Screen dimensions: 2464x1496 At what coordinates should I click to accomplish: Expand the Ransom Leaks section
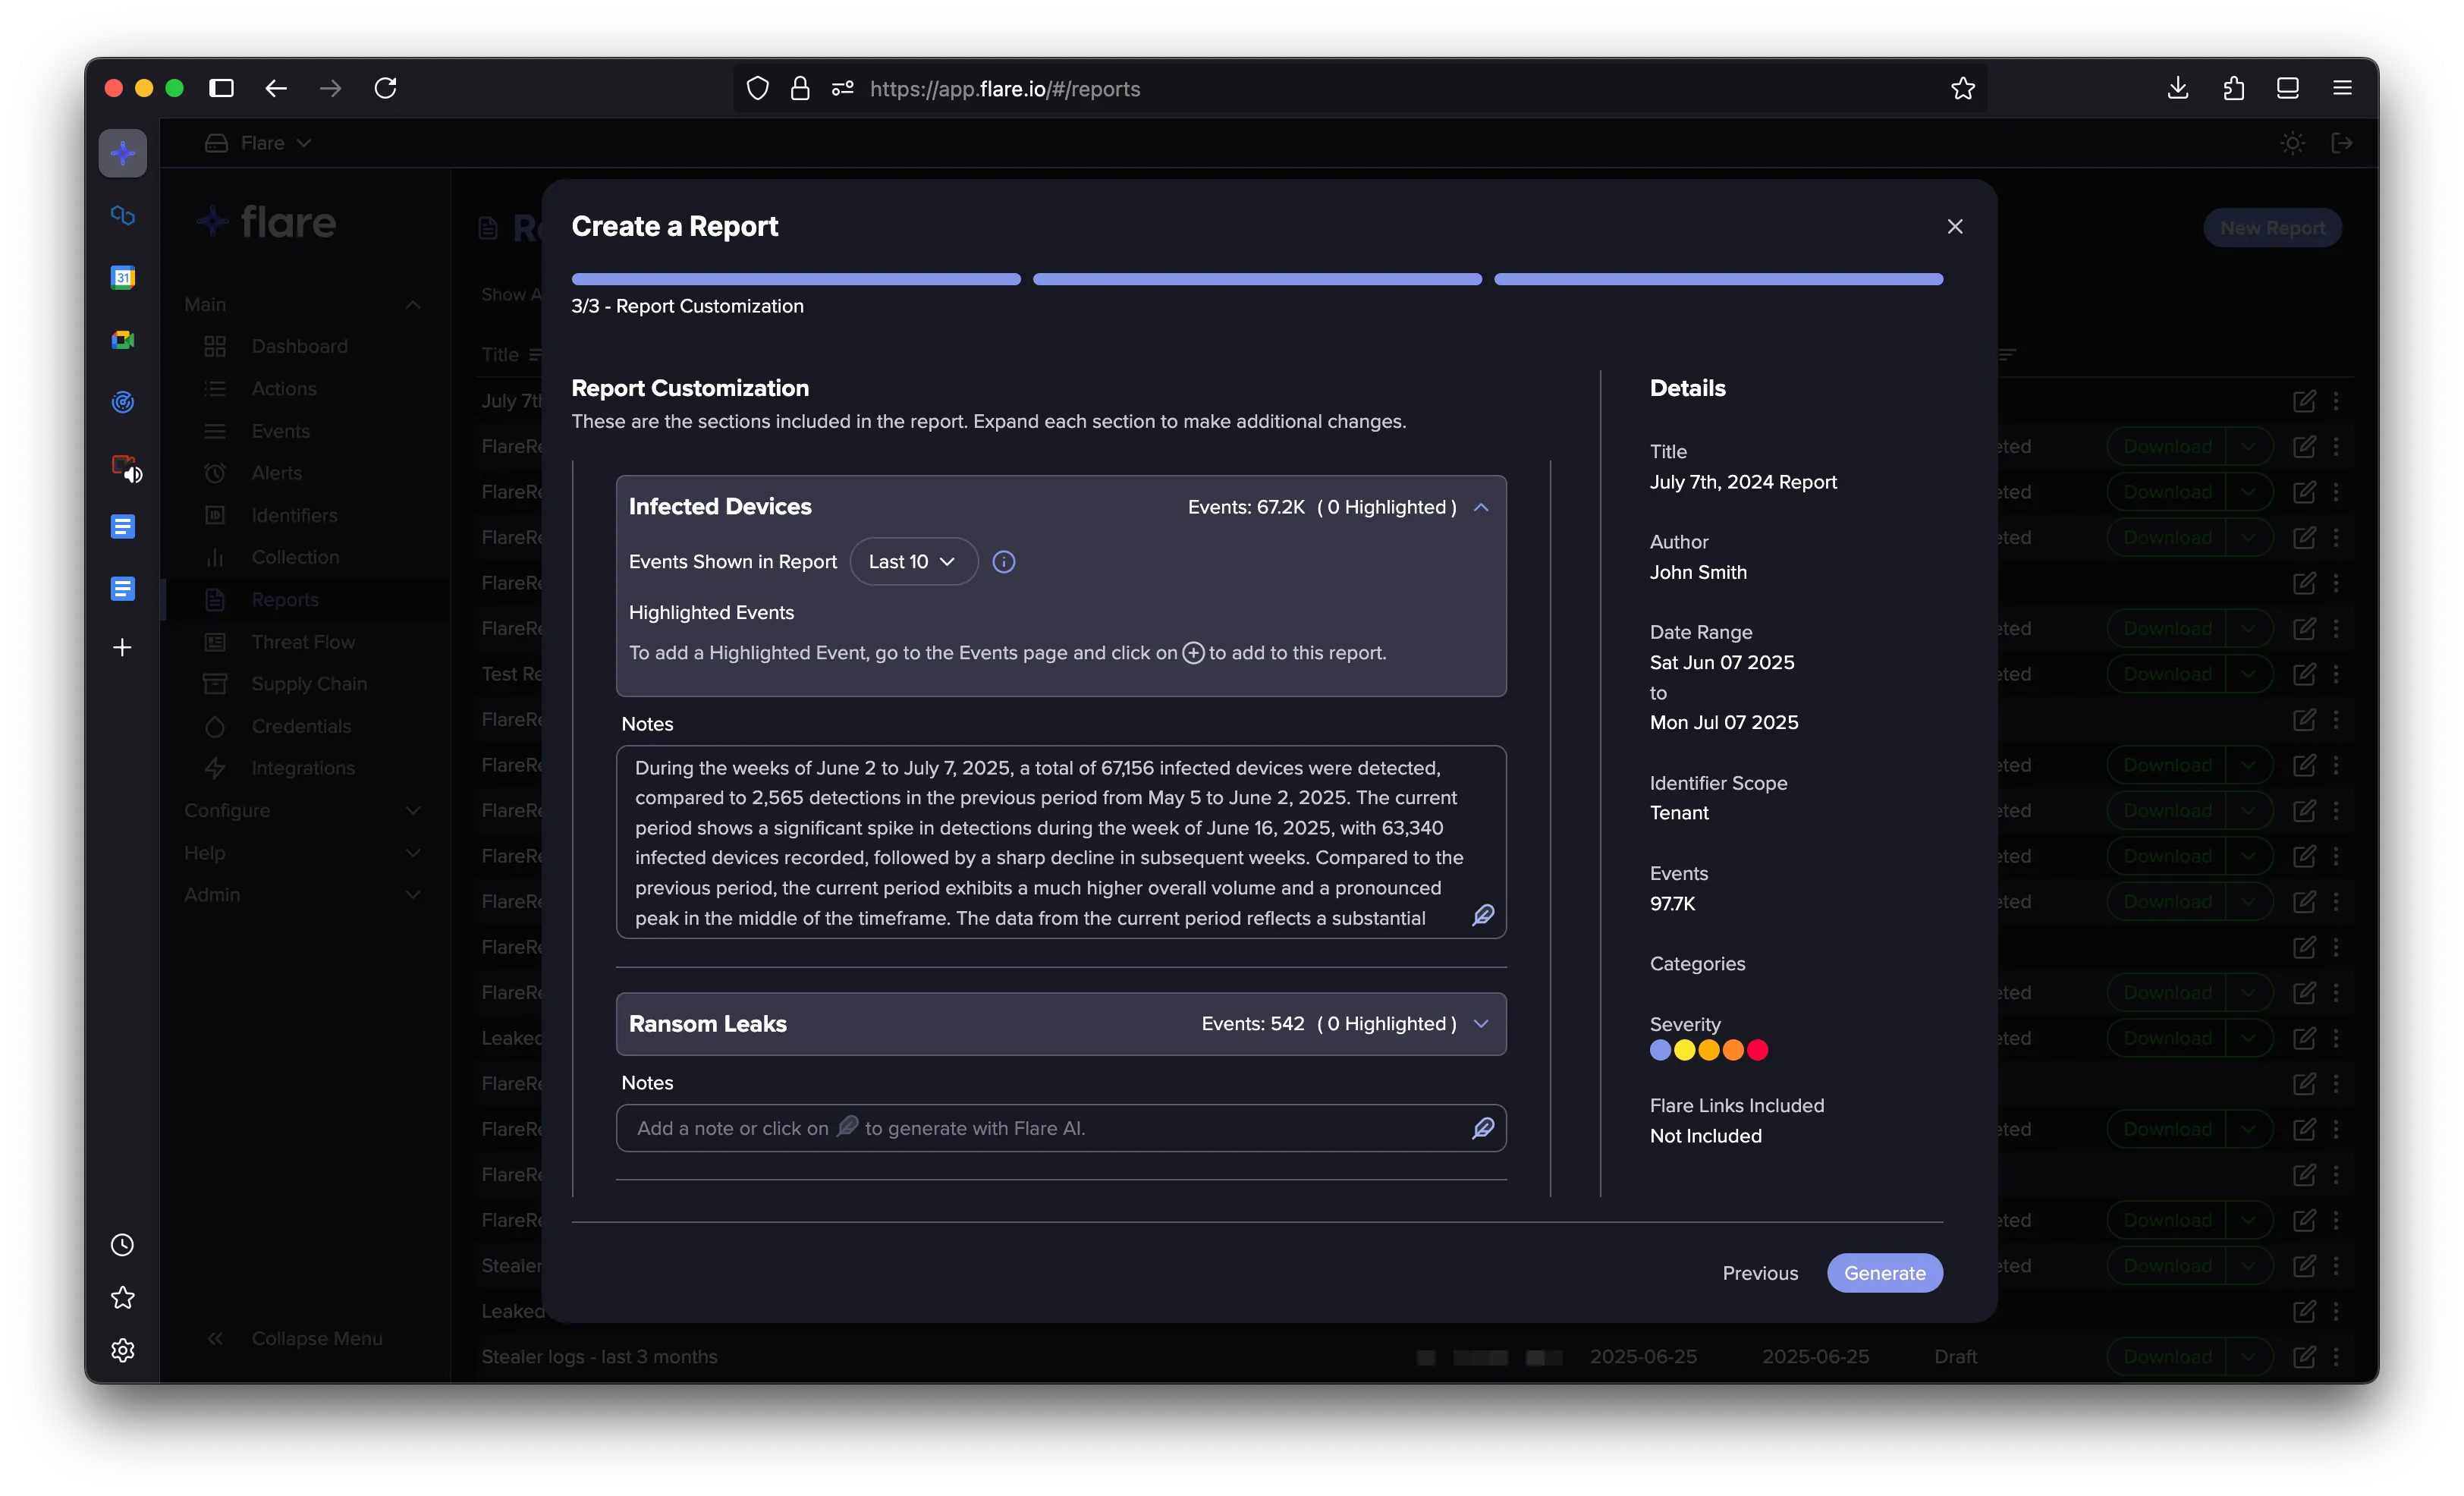1481,1024
